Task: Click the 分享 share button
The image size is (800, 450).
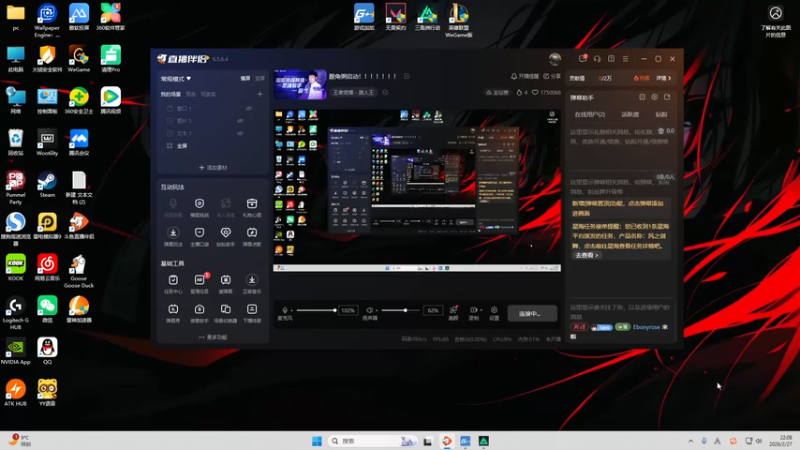Action: click(552, 76)
